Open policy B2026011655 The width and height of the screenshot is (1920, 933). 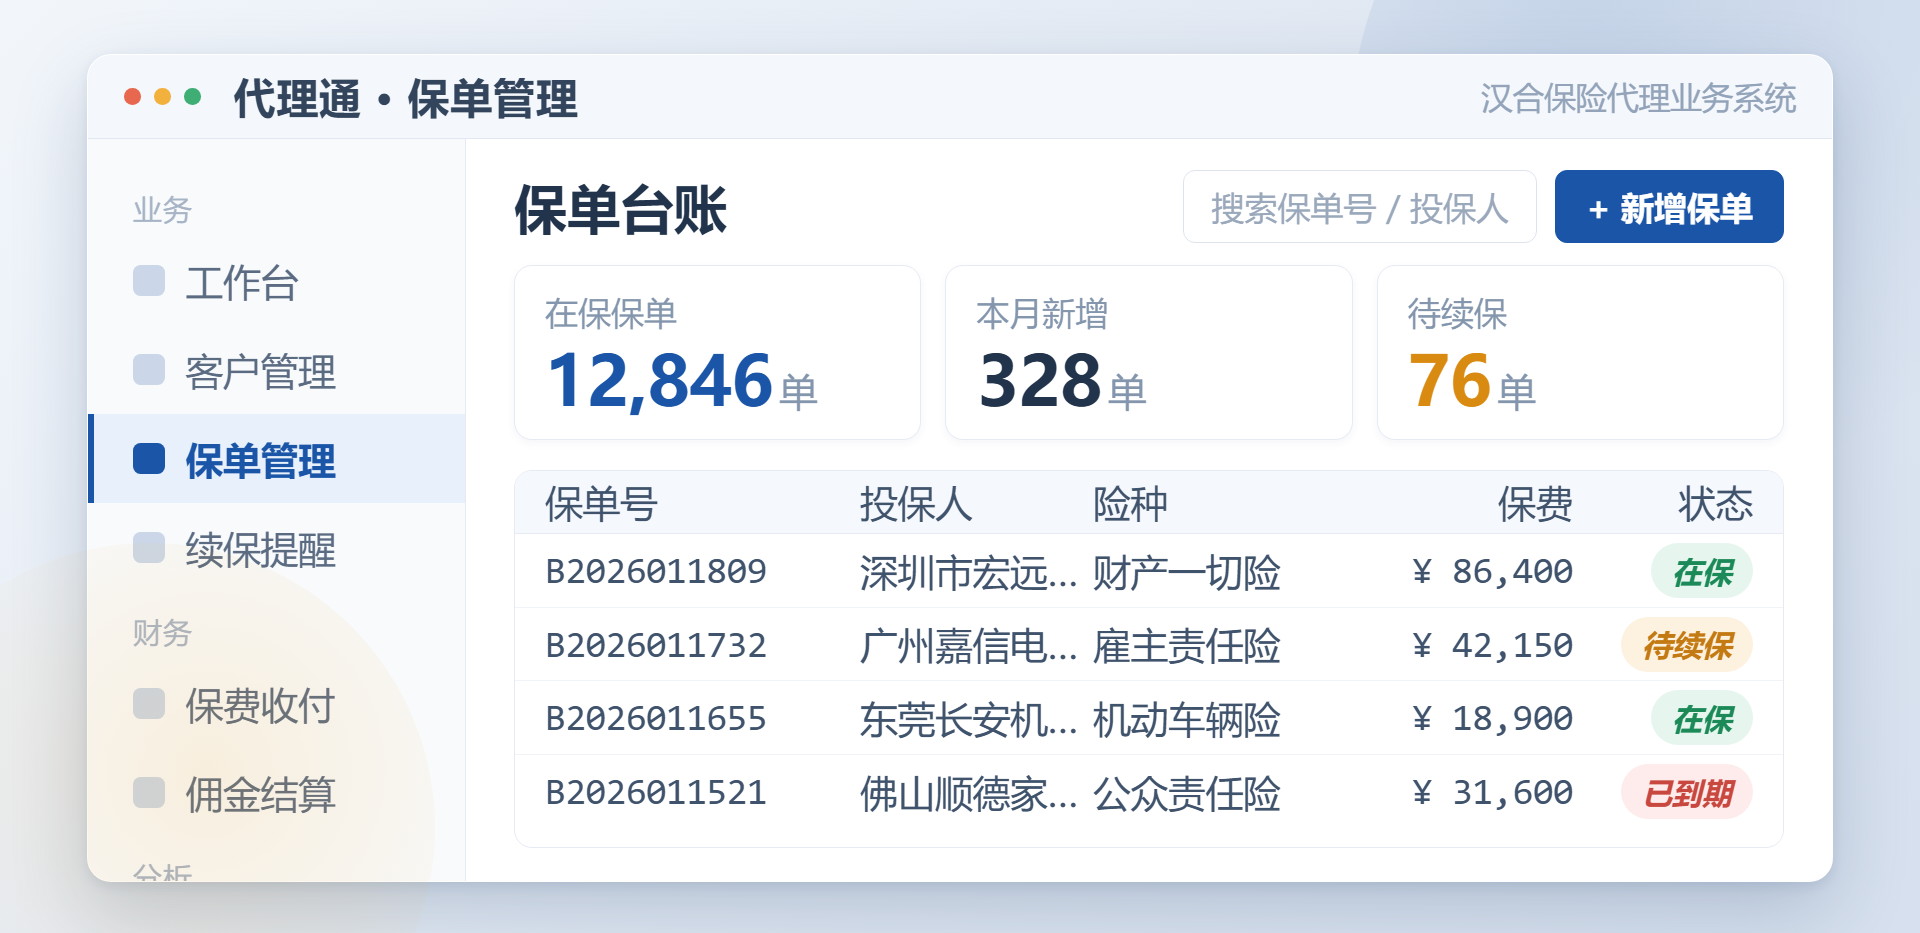[656, 718]
